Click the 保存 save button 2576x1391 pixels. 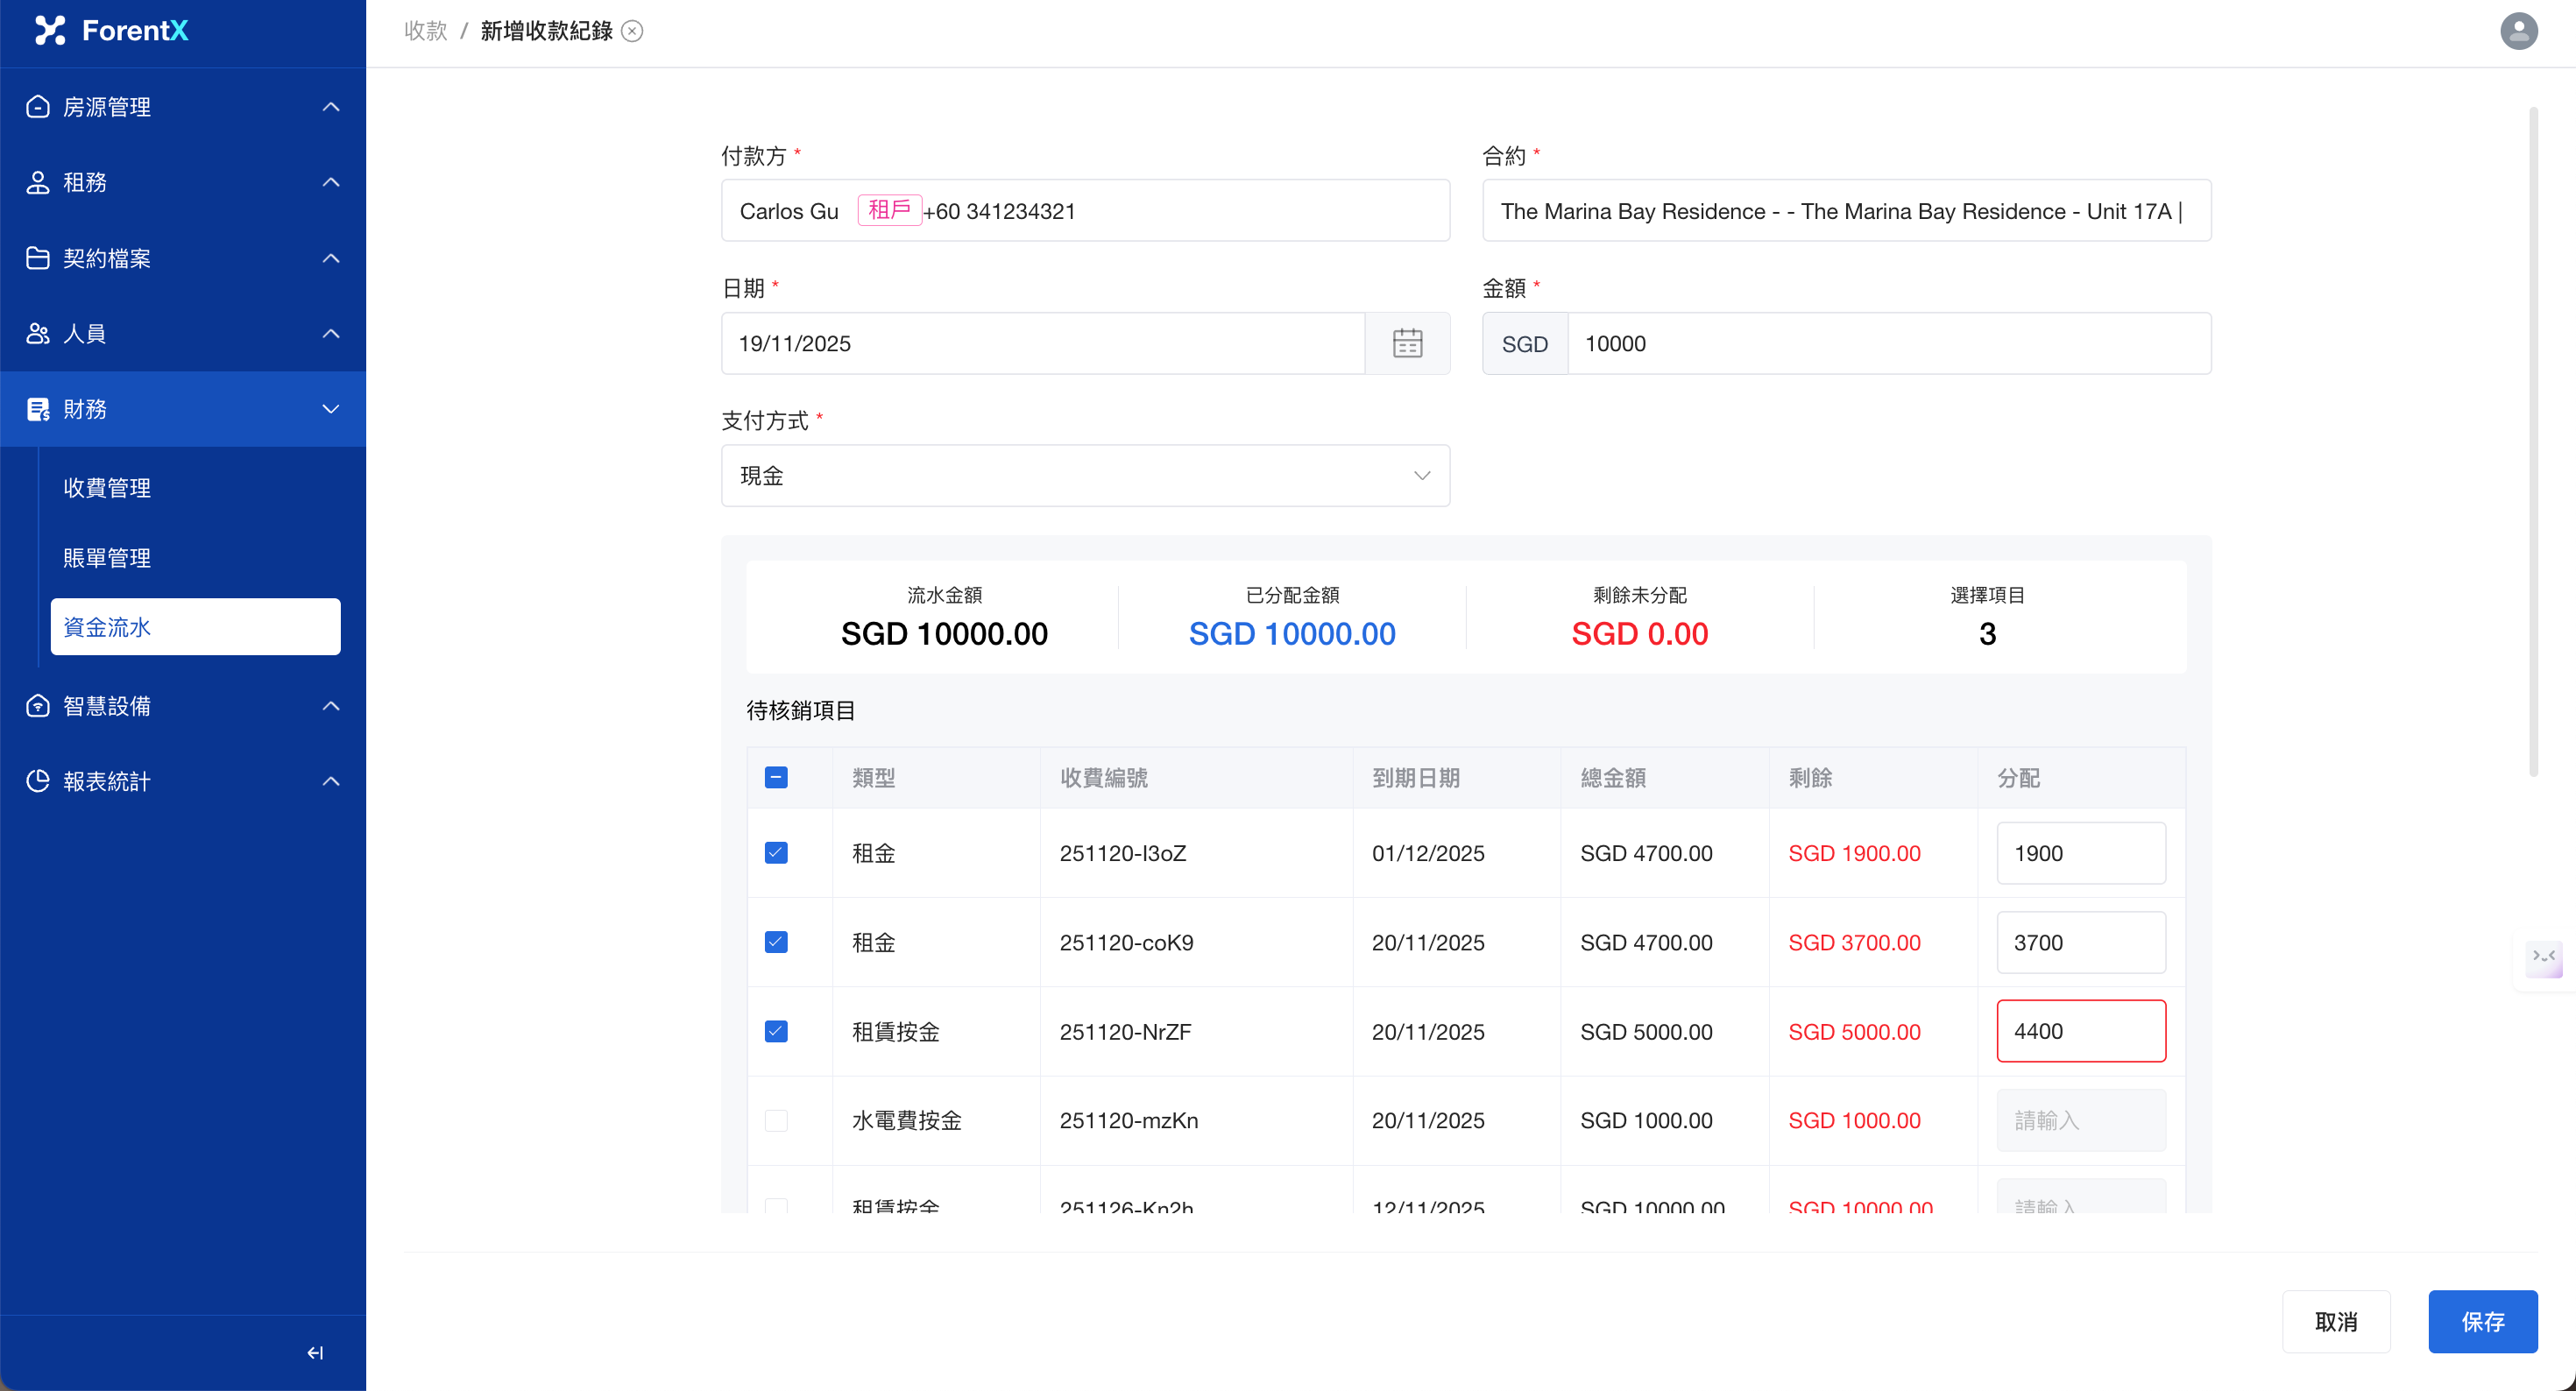pyautogui.click(x=2482, y=1321)
